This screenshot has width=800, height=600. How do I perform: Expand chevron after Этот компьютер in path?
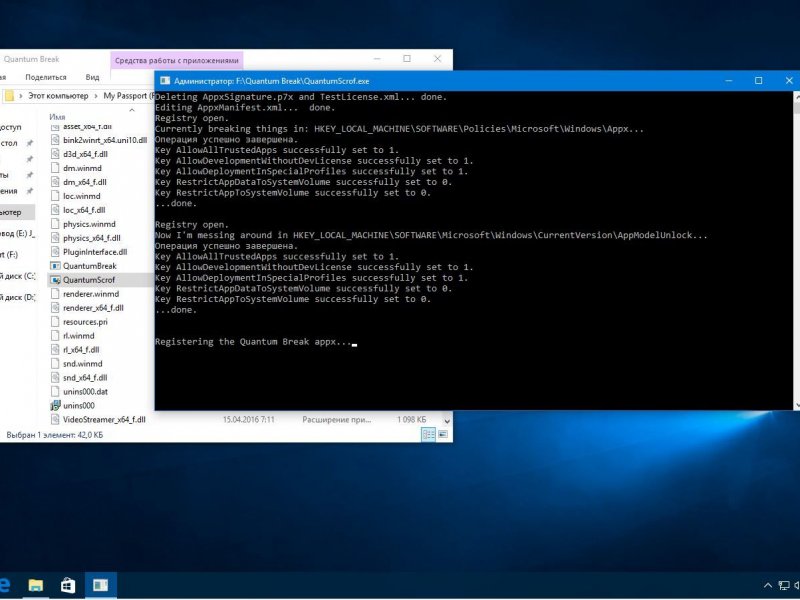(95, 95)
